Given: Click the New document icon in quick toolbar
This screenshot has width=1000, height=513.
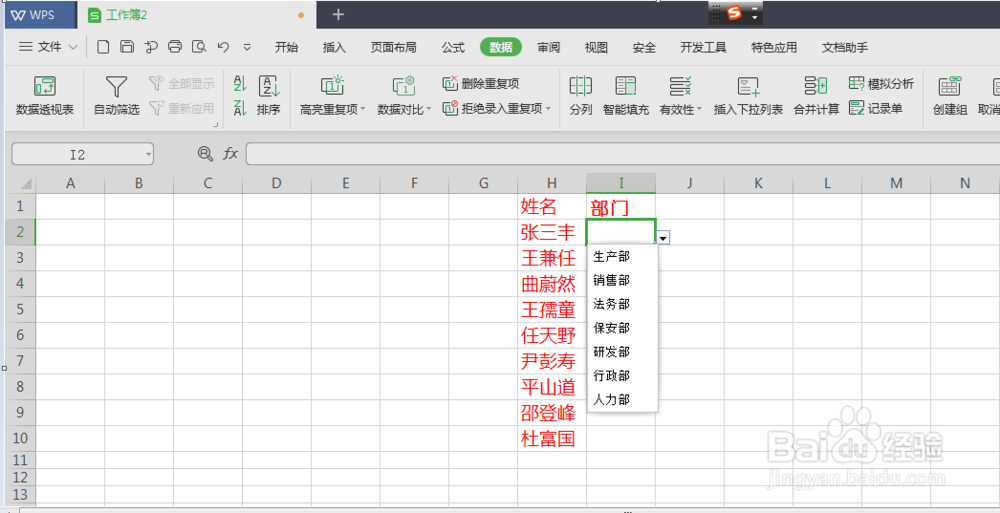Looking at the screenshot, I should 103,47.
